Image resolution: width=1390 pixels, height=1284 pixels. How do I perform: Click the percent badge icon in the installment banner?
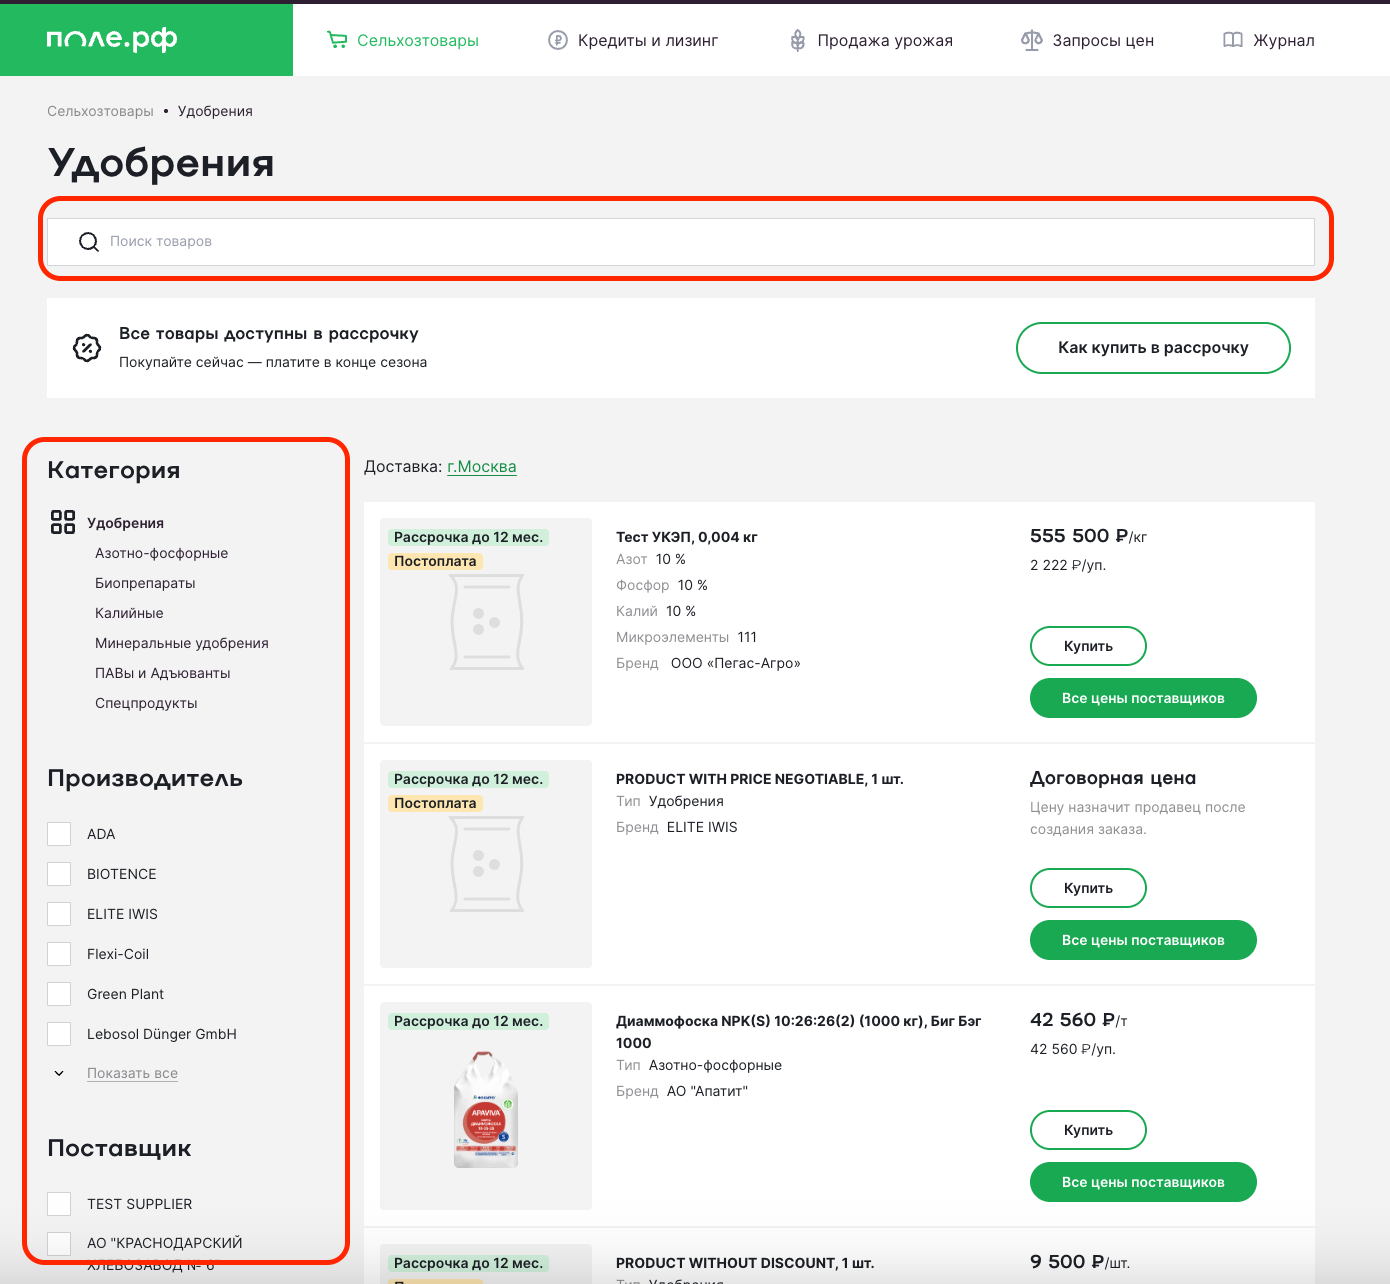click(x=87, y=348)
